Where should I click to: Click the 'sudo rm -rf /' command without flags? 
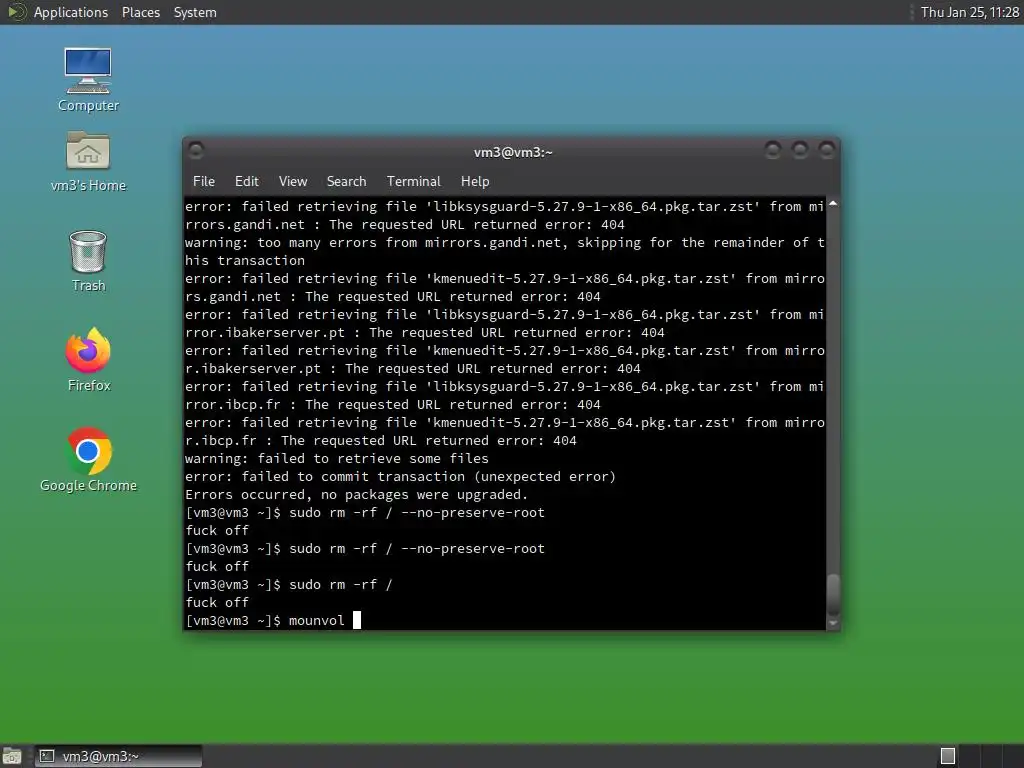pos(340,584)
